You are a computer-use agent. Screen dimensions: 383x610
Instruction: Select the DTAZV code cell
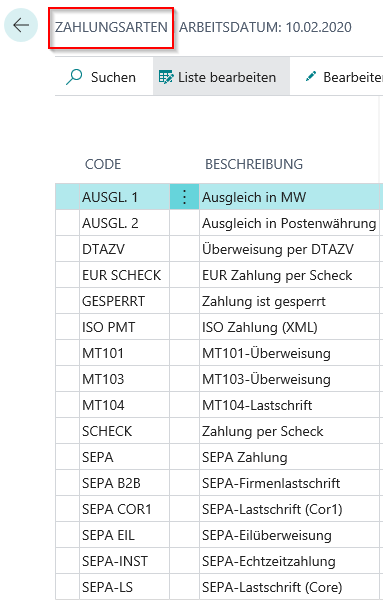click(125, 249)
